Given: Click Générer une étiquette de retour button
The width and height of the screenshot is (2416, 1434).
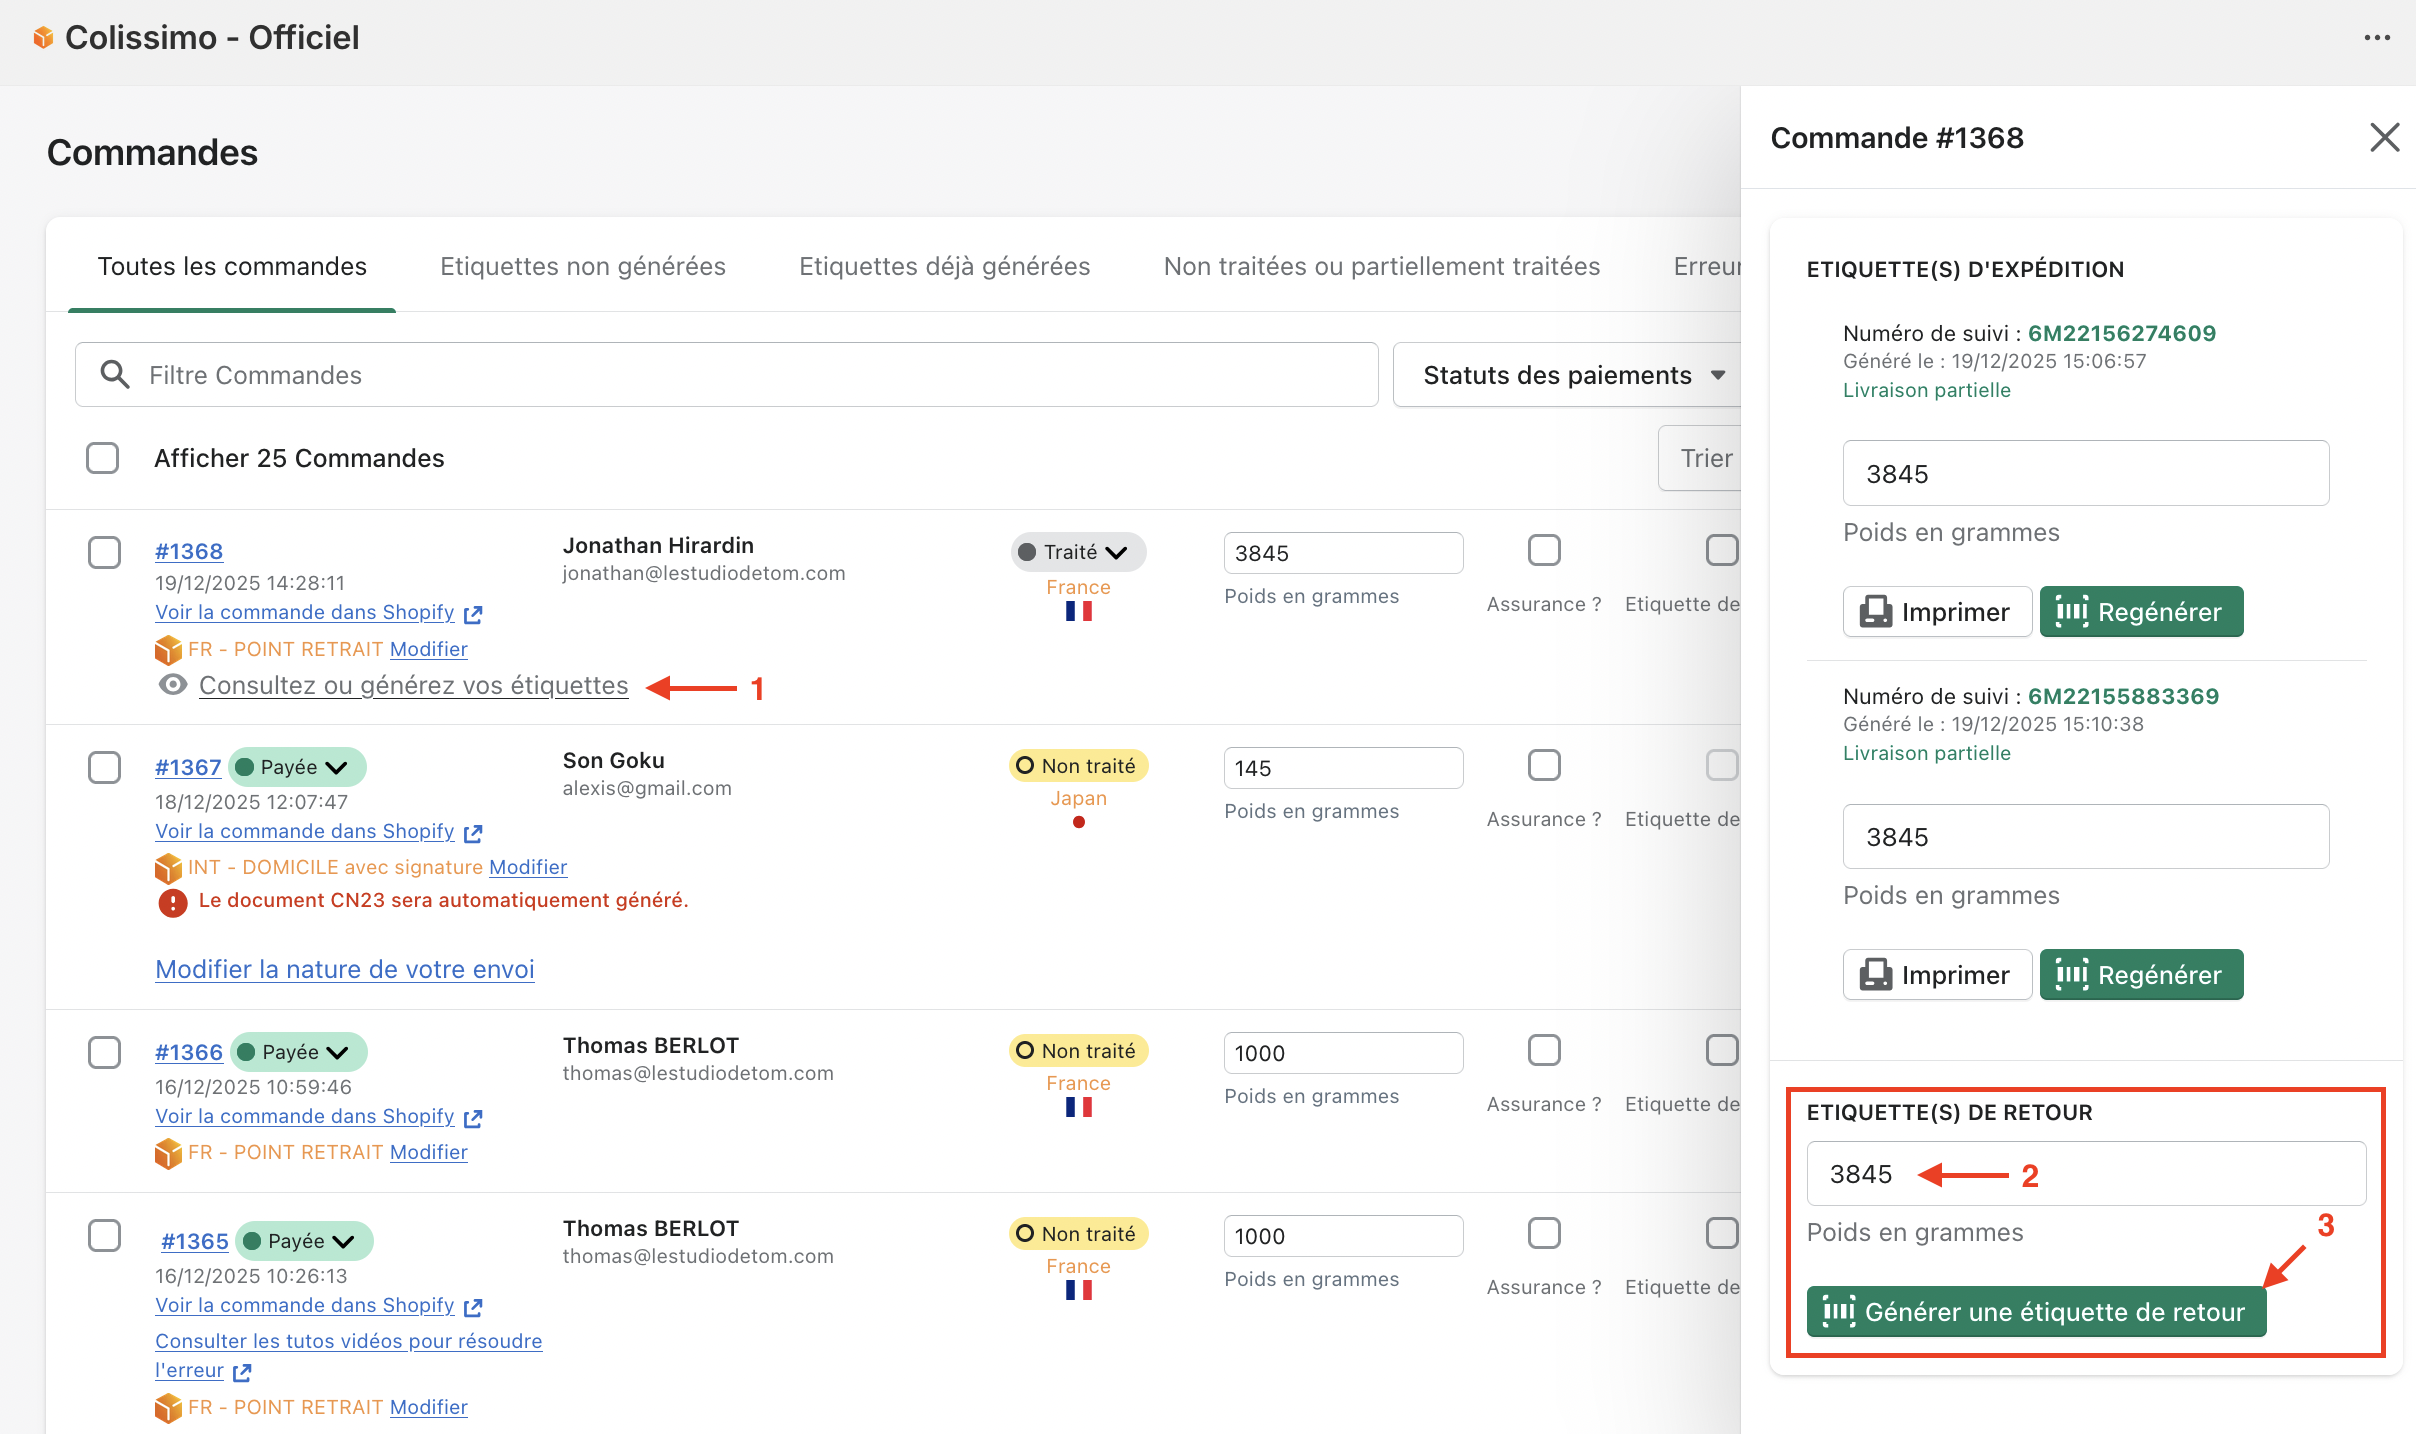Looking at the screenshot, I should pyautogui.click(x=2036, y=1312).
